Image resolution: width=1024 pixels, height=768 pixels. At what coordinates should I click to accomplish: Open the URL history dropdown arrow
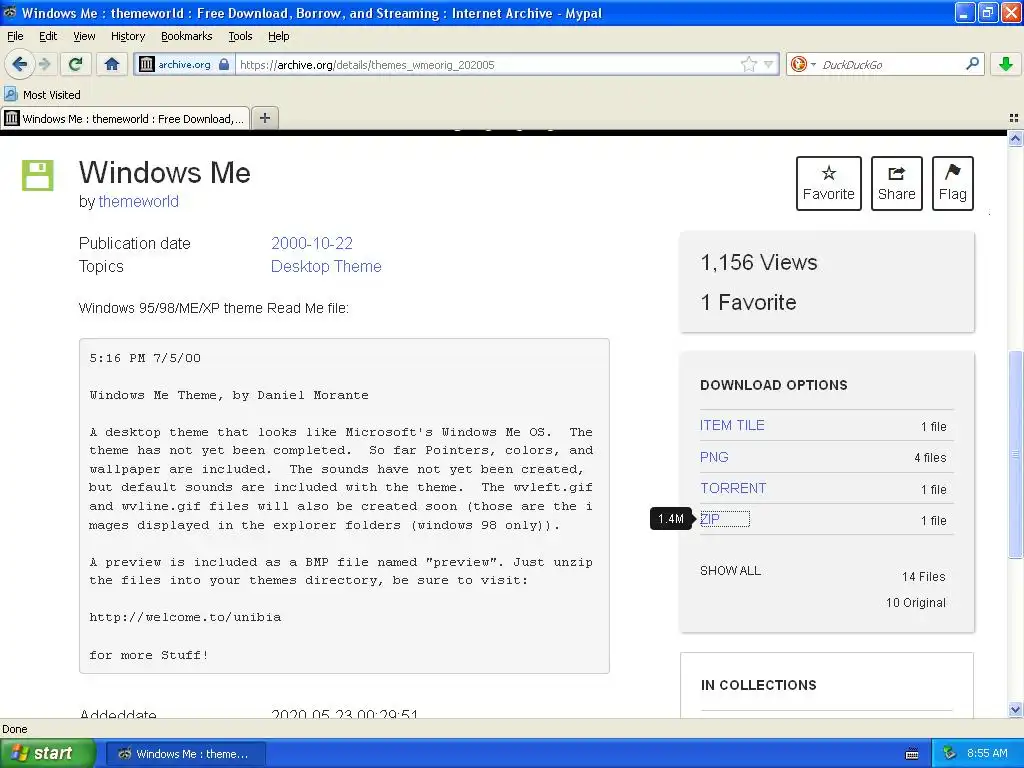click(769, 64)
